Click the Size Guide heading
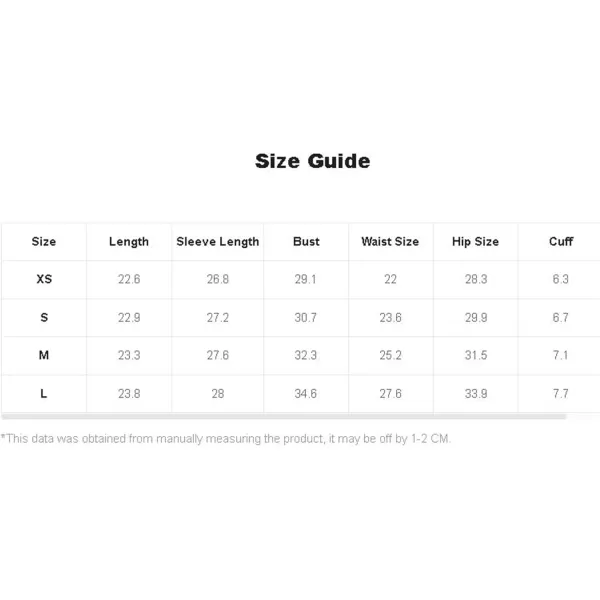The width and height of the screenshot is (600, 600). 312,161
